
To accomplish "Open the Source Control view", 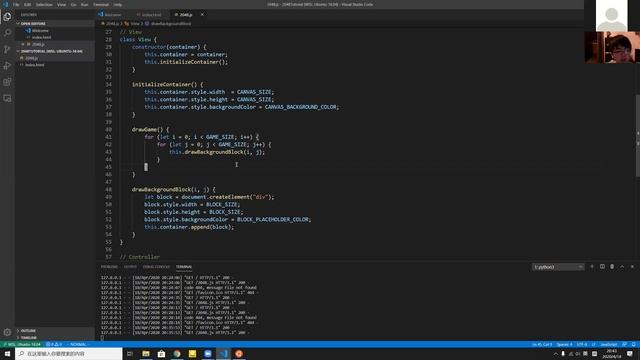I will pos(7,49).
